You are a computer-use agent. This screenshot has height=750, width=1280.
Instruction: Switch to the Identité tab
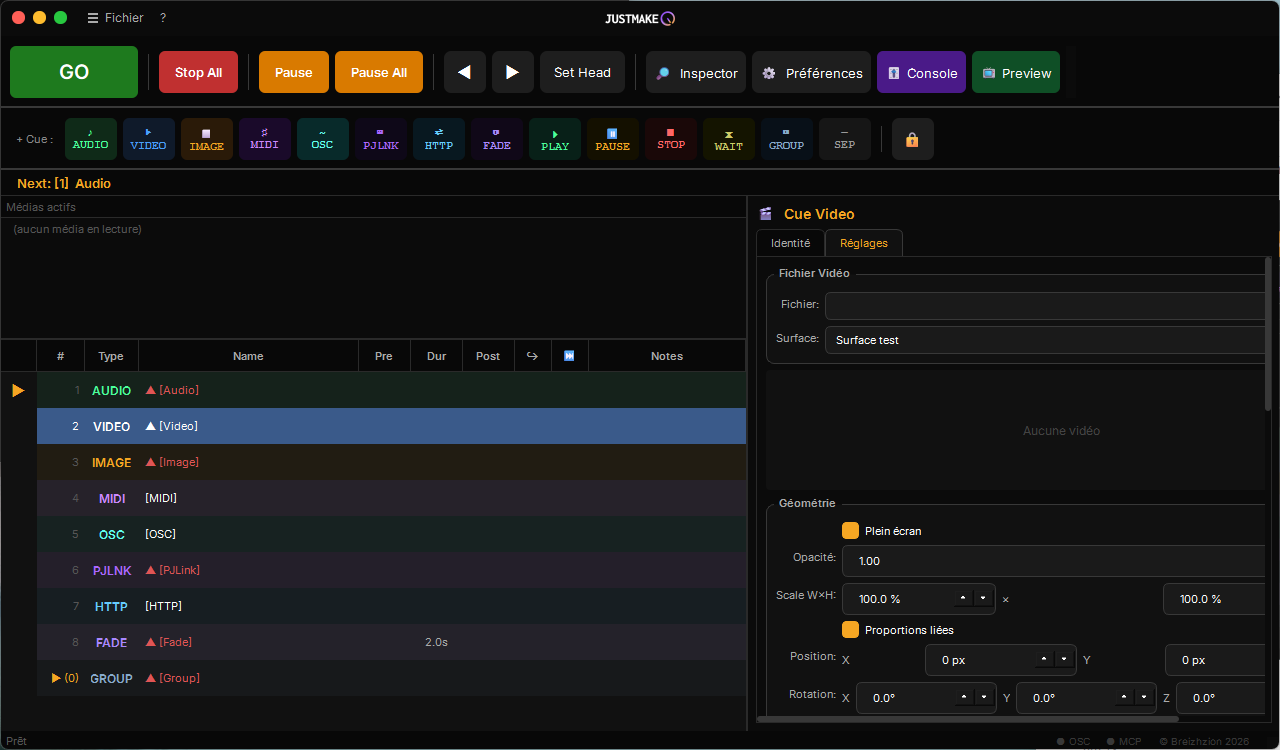[x=791, y=243]
